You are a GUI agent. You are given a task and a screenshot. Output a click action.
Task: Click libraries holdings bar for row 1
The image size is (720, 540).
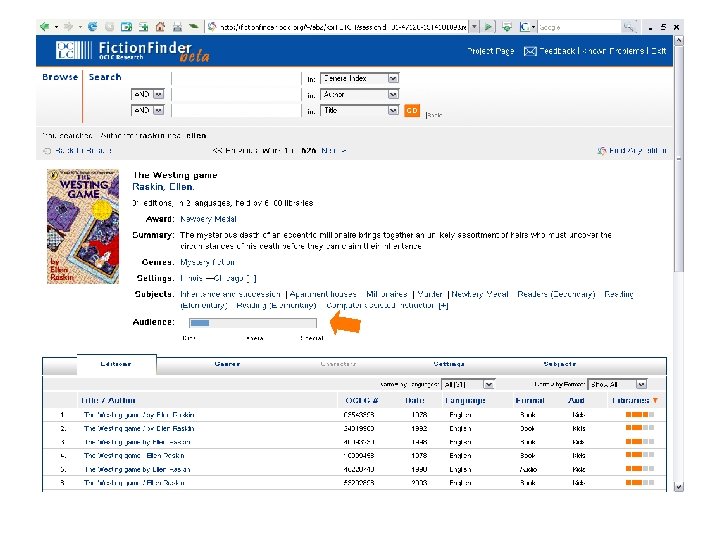coord(640,415)
